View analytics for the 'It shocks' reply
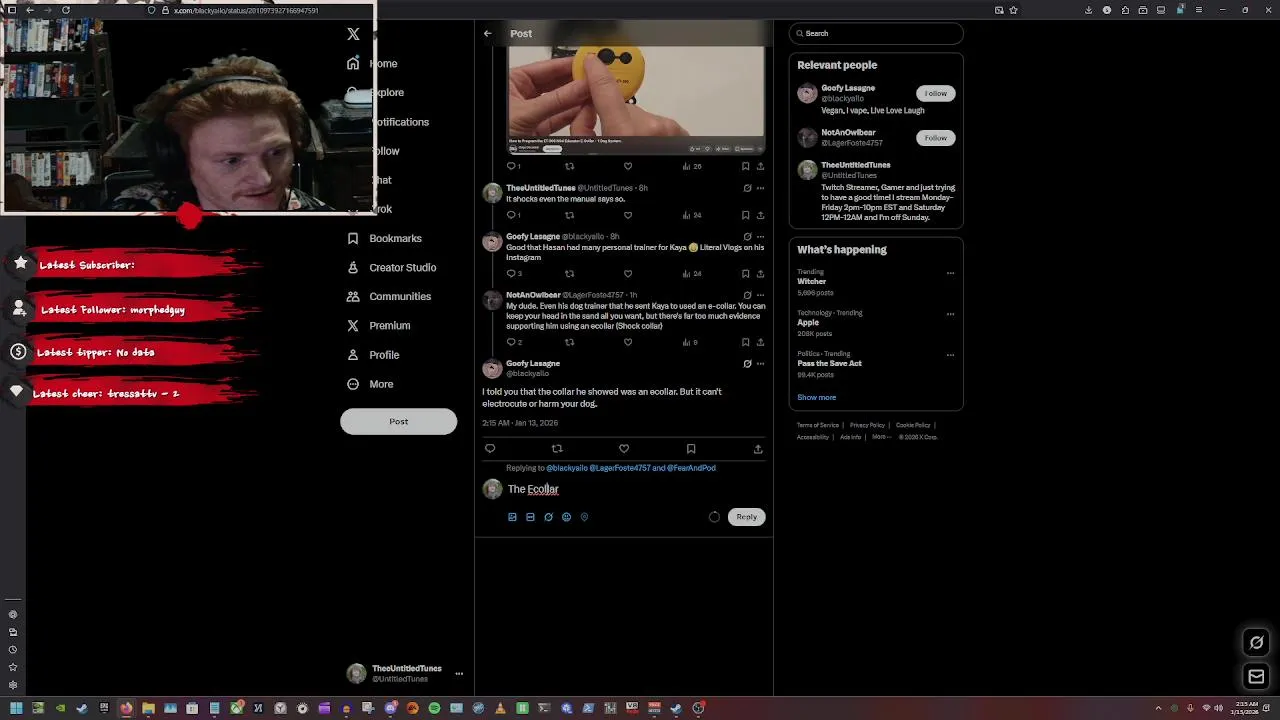This screenshot has width=1280, height=720. (692, 215)
